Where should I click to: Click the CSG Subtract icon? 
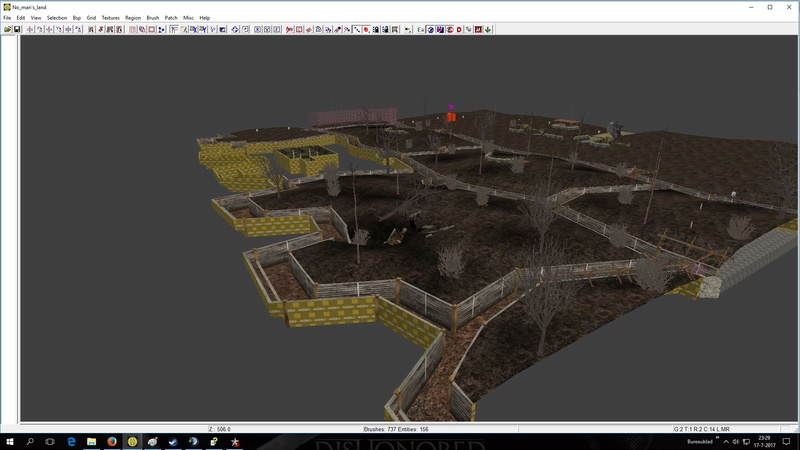(x=132, y=29)
